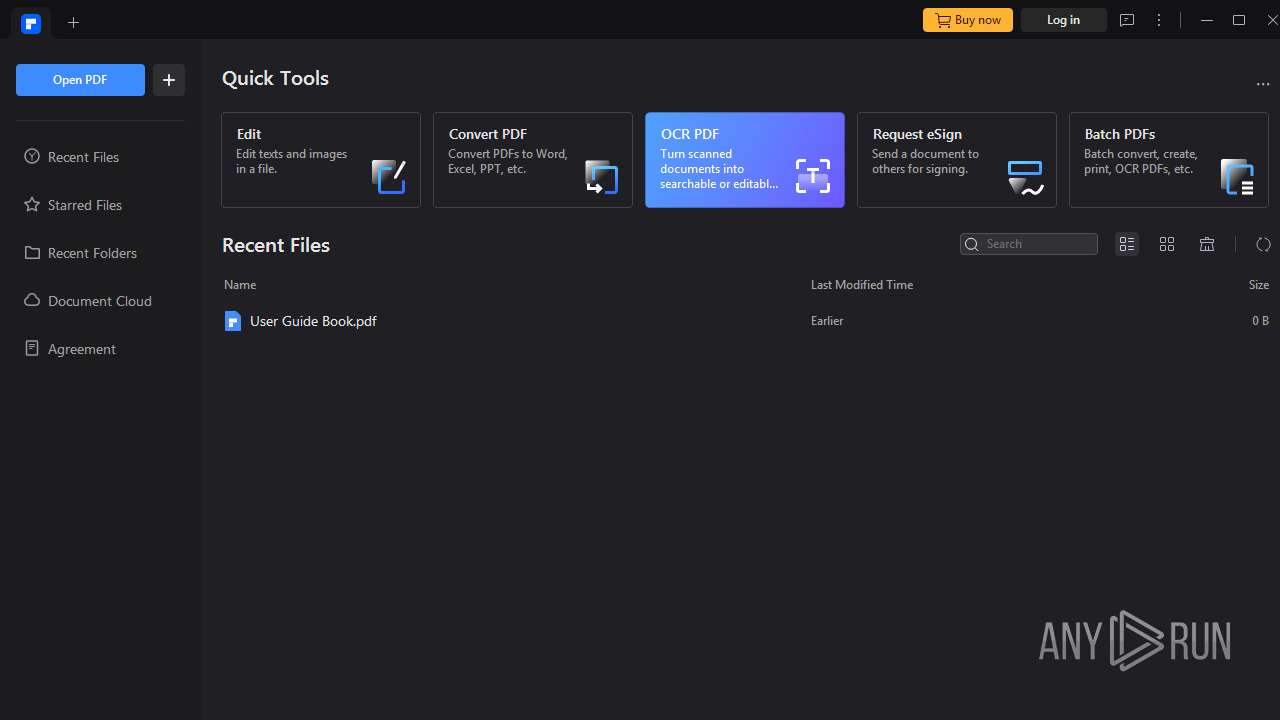Click the Starred Files star icon
The width and height of the screenshot is (1280, 720).
pyautogui.click(x=32, y=205)
